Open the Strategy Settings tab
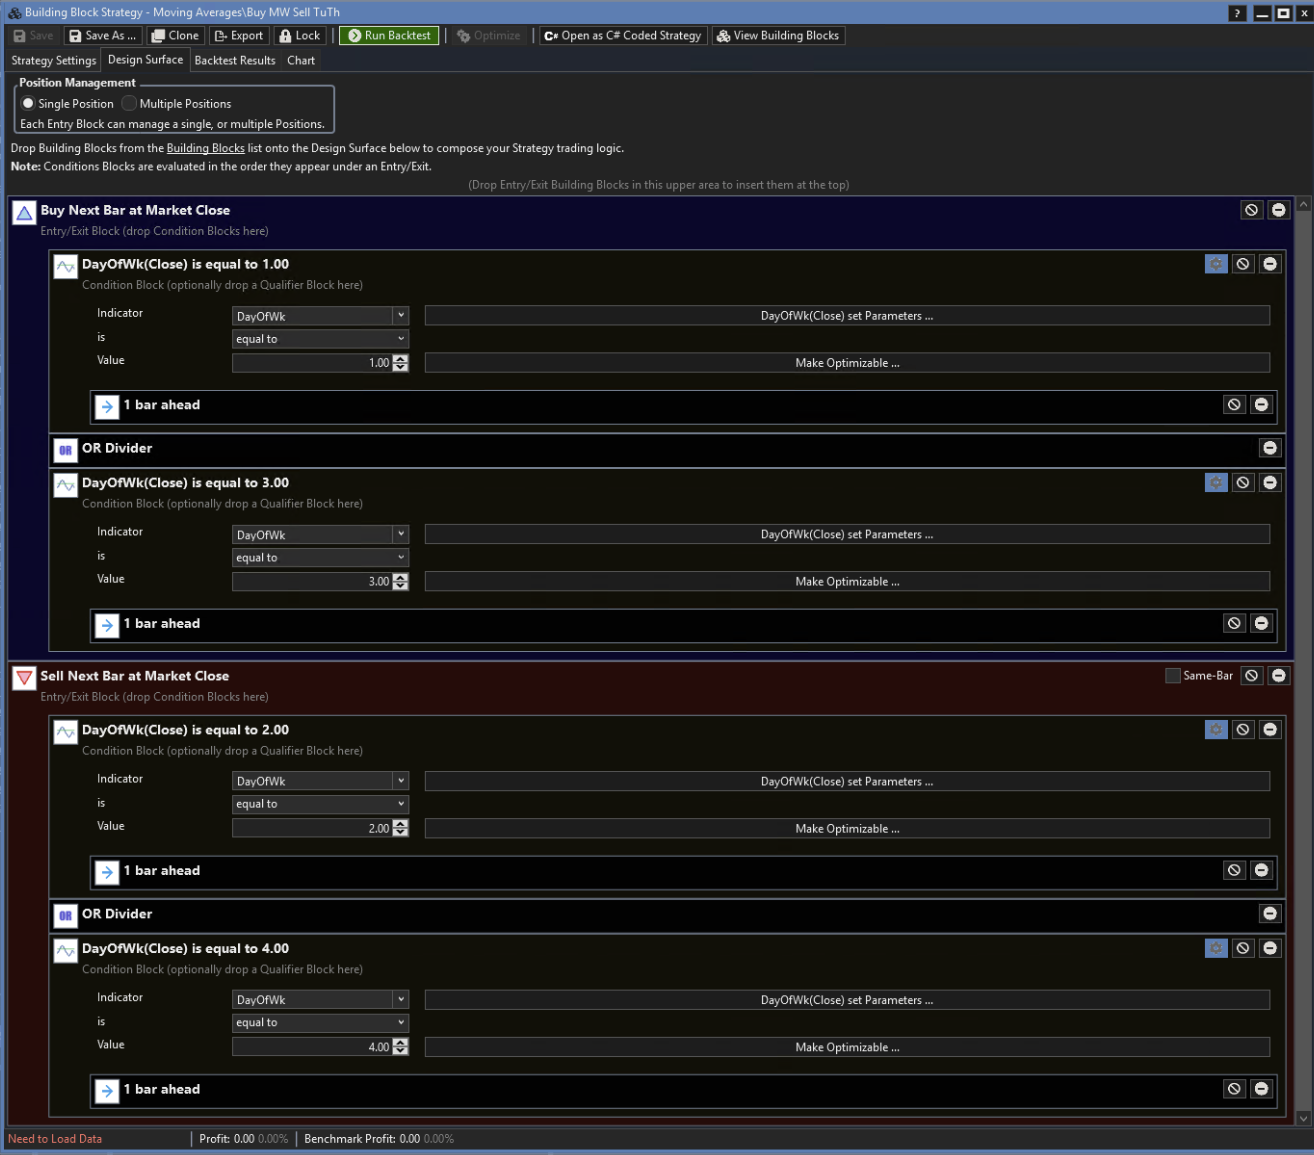1314x1155 pixels. click(54, 61)
